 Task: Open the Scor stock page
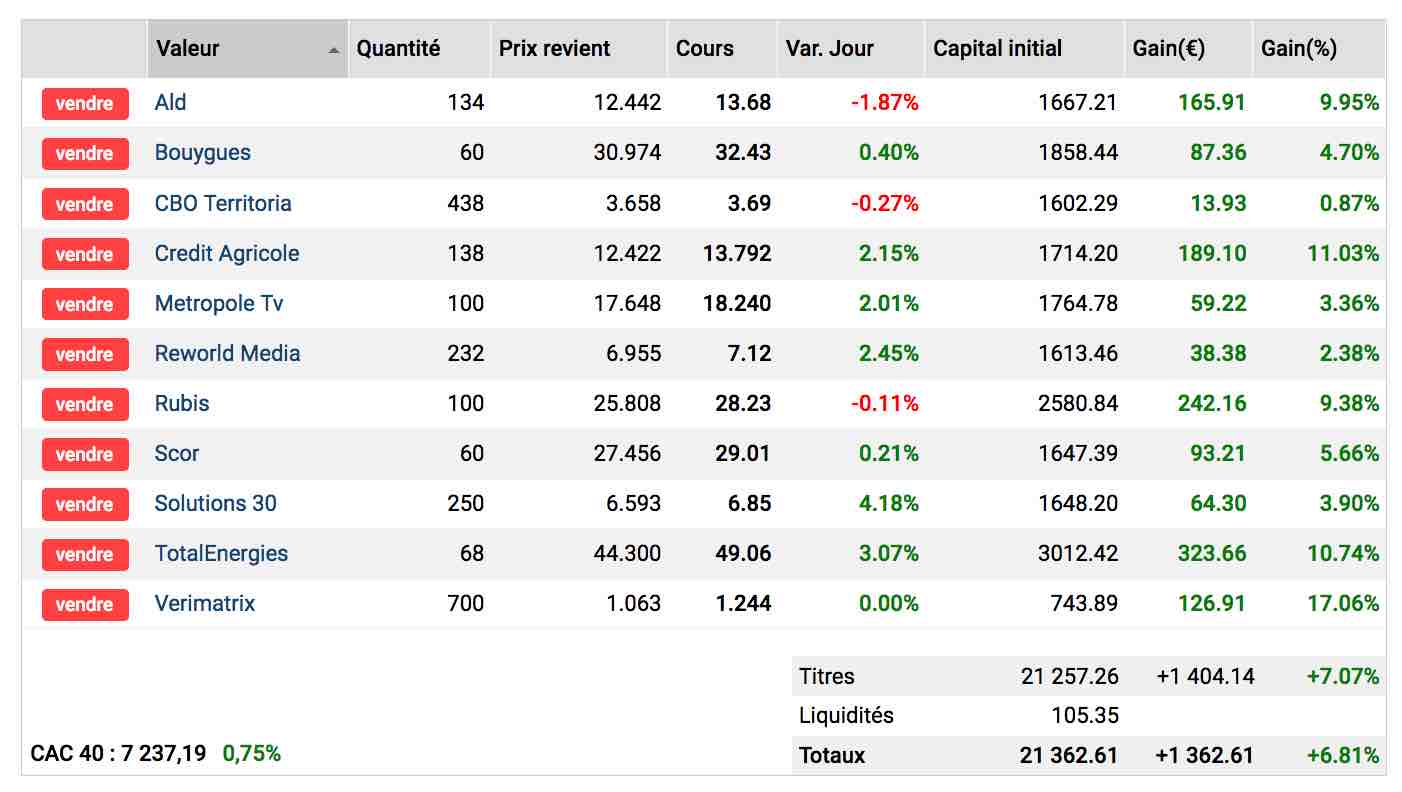[177, 453]
